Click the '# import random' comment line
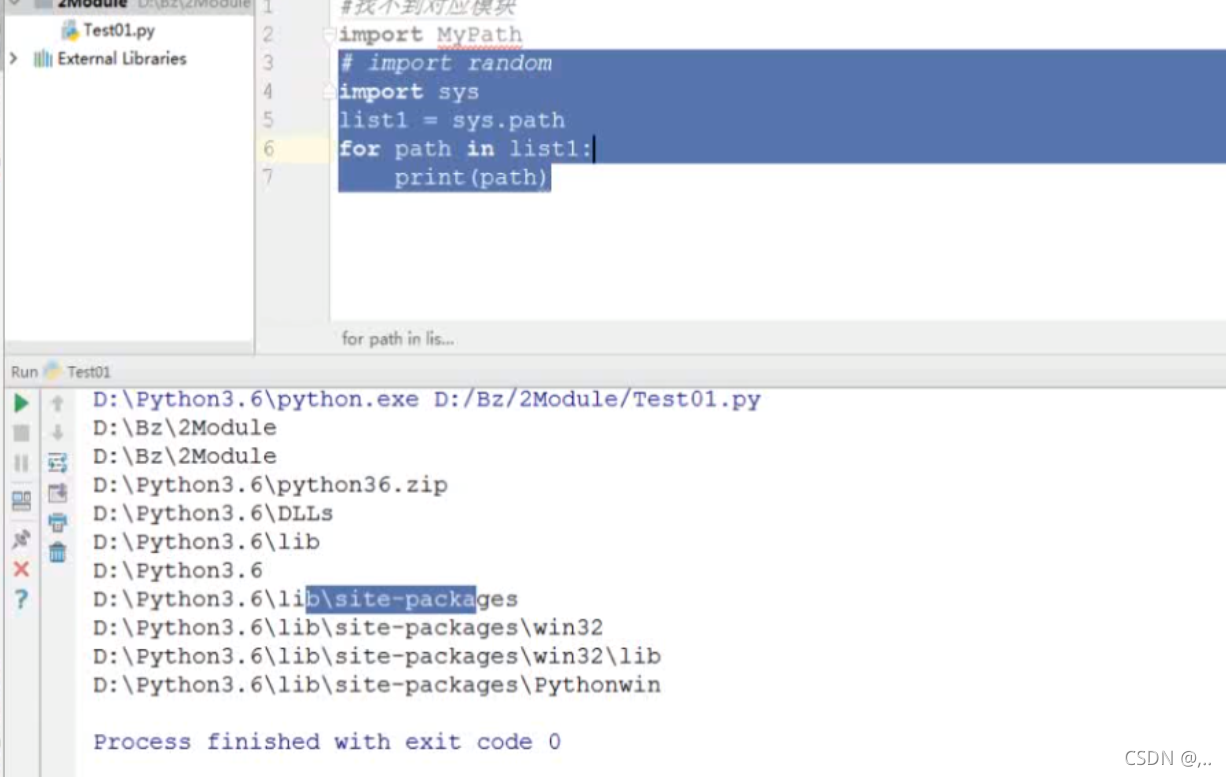The image size is (1226, 777). (x=445, y=63)
